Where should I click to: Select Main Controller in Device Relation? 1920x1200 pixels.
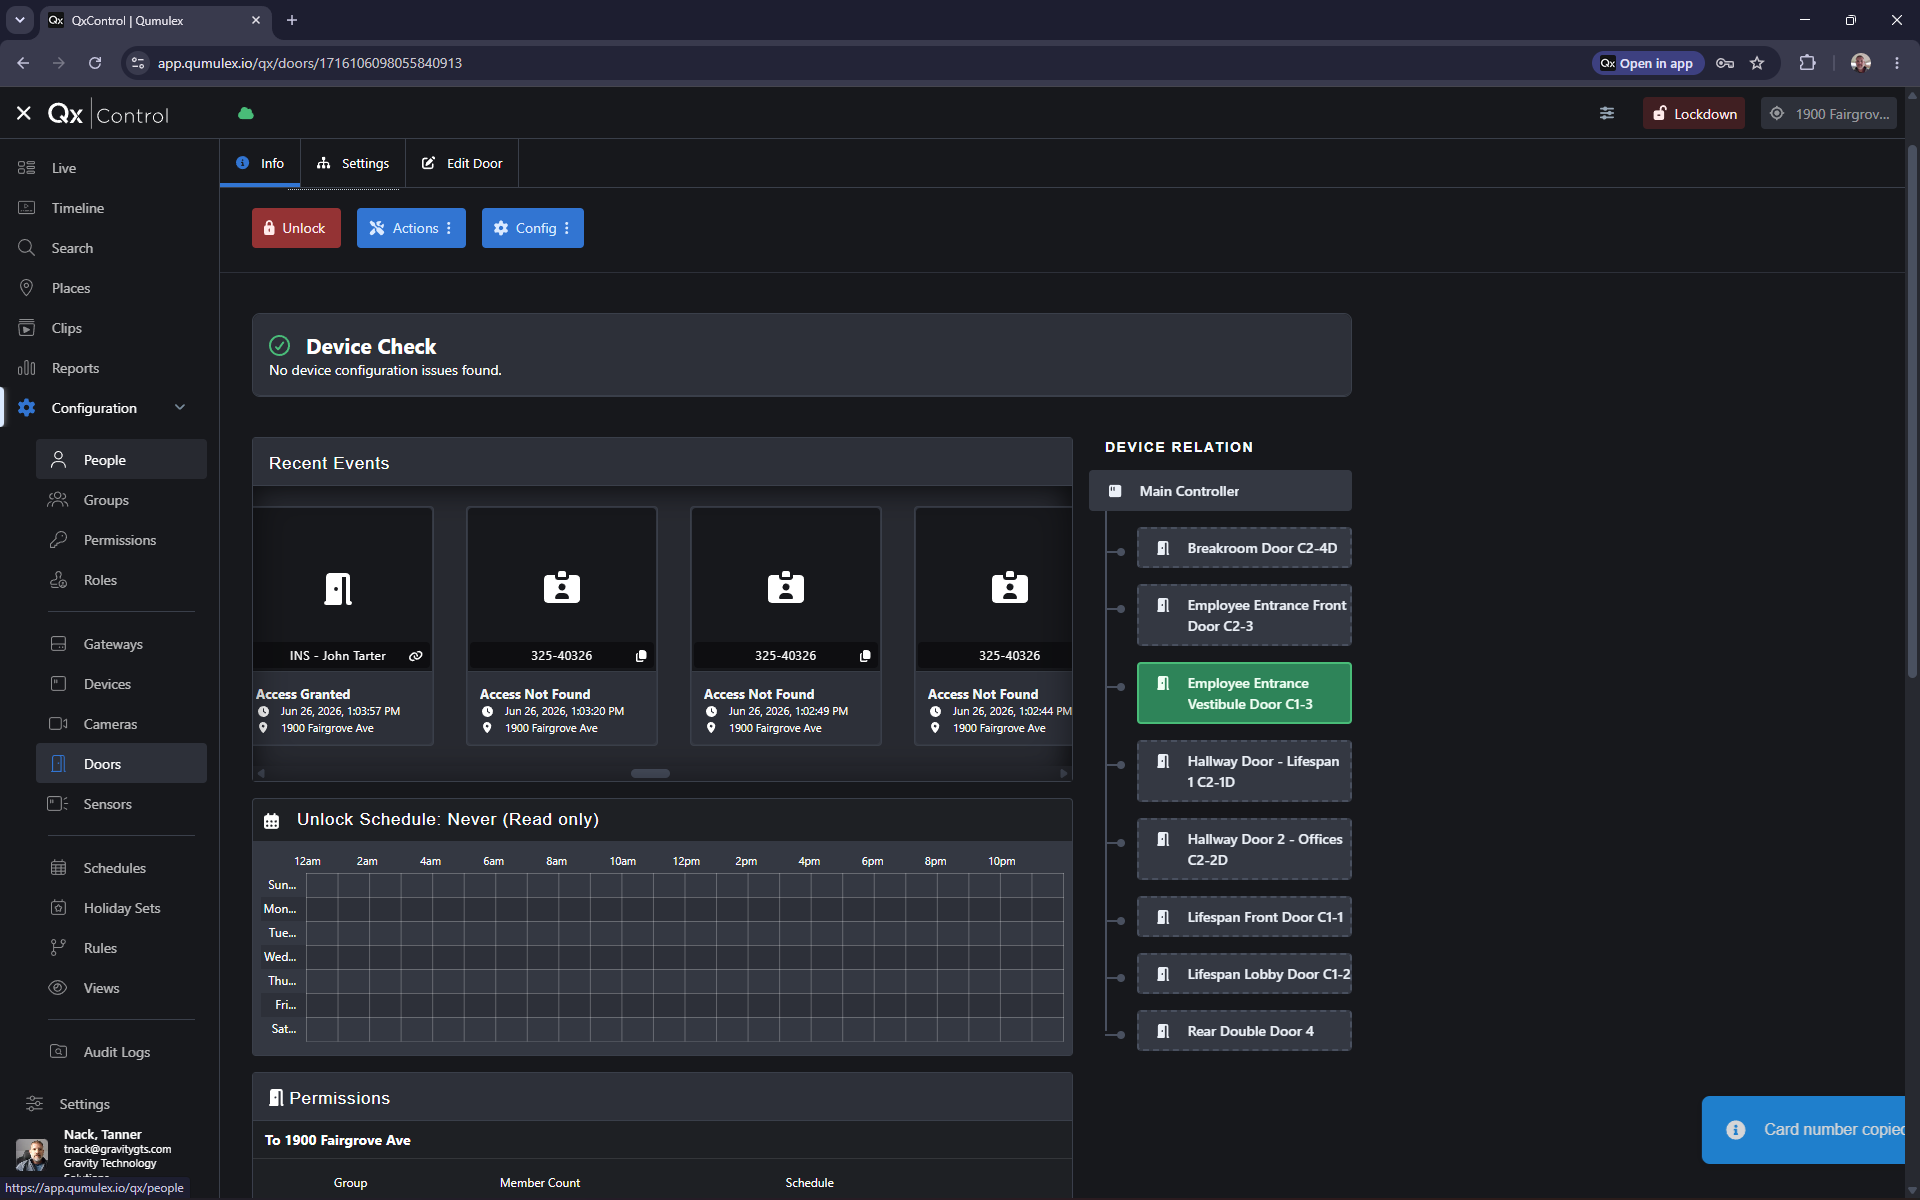coord(1220,491)
